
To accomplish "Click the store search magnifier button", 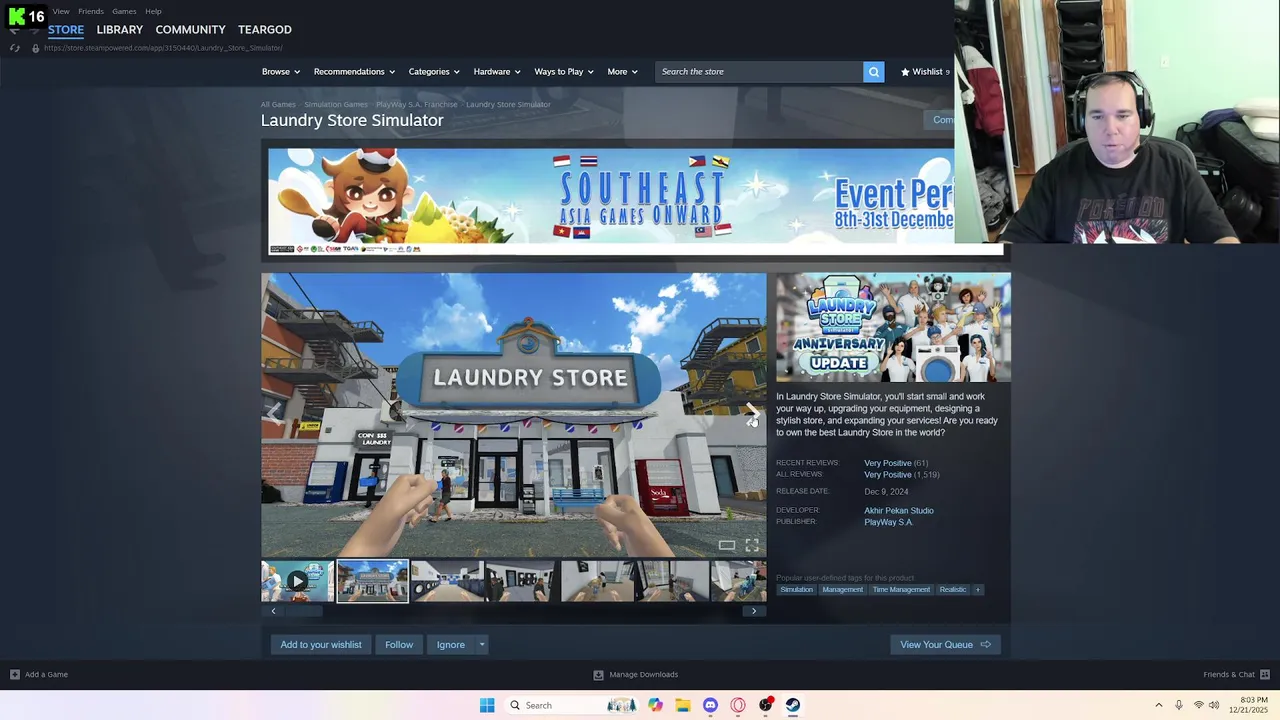I will pyautogui.click(x=874, y=72).
